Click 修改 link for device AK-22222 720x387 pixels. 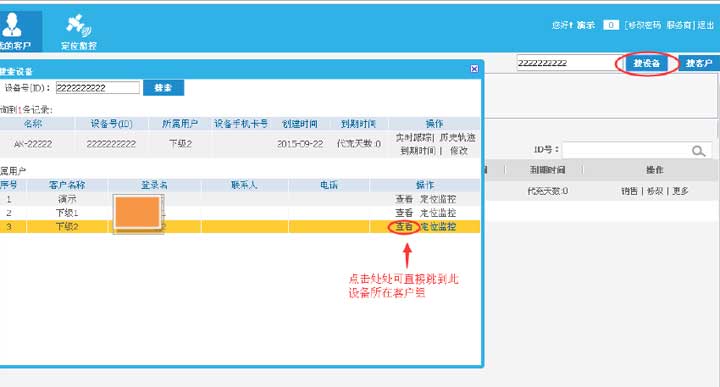[459, 151]
